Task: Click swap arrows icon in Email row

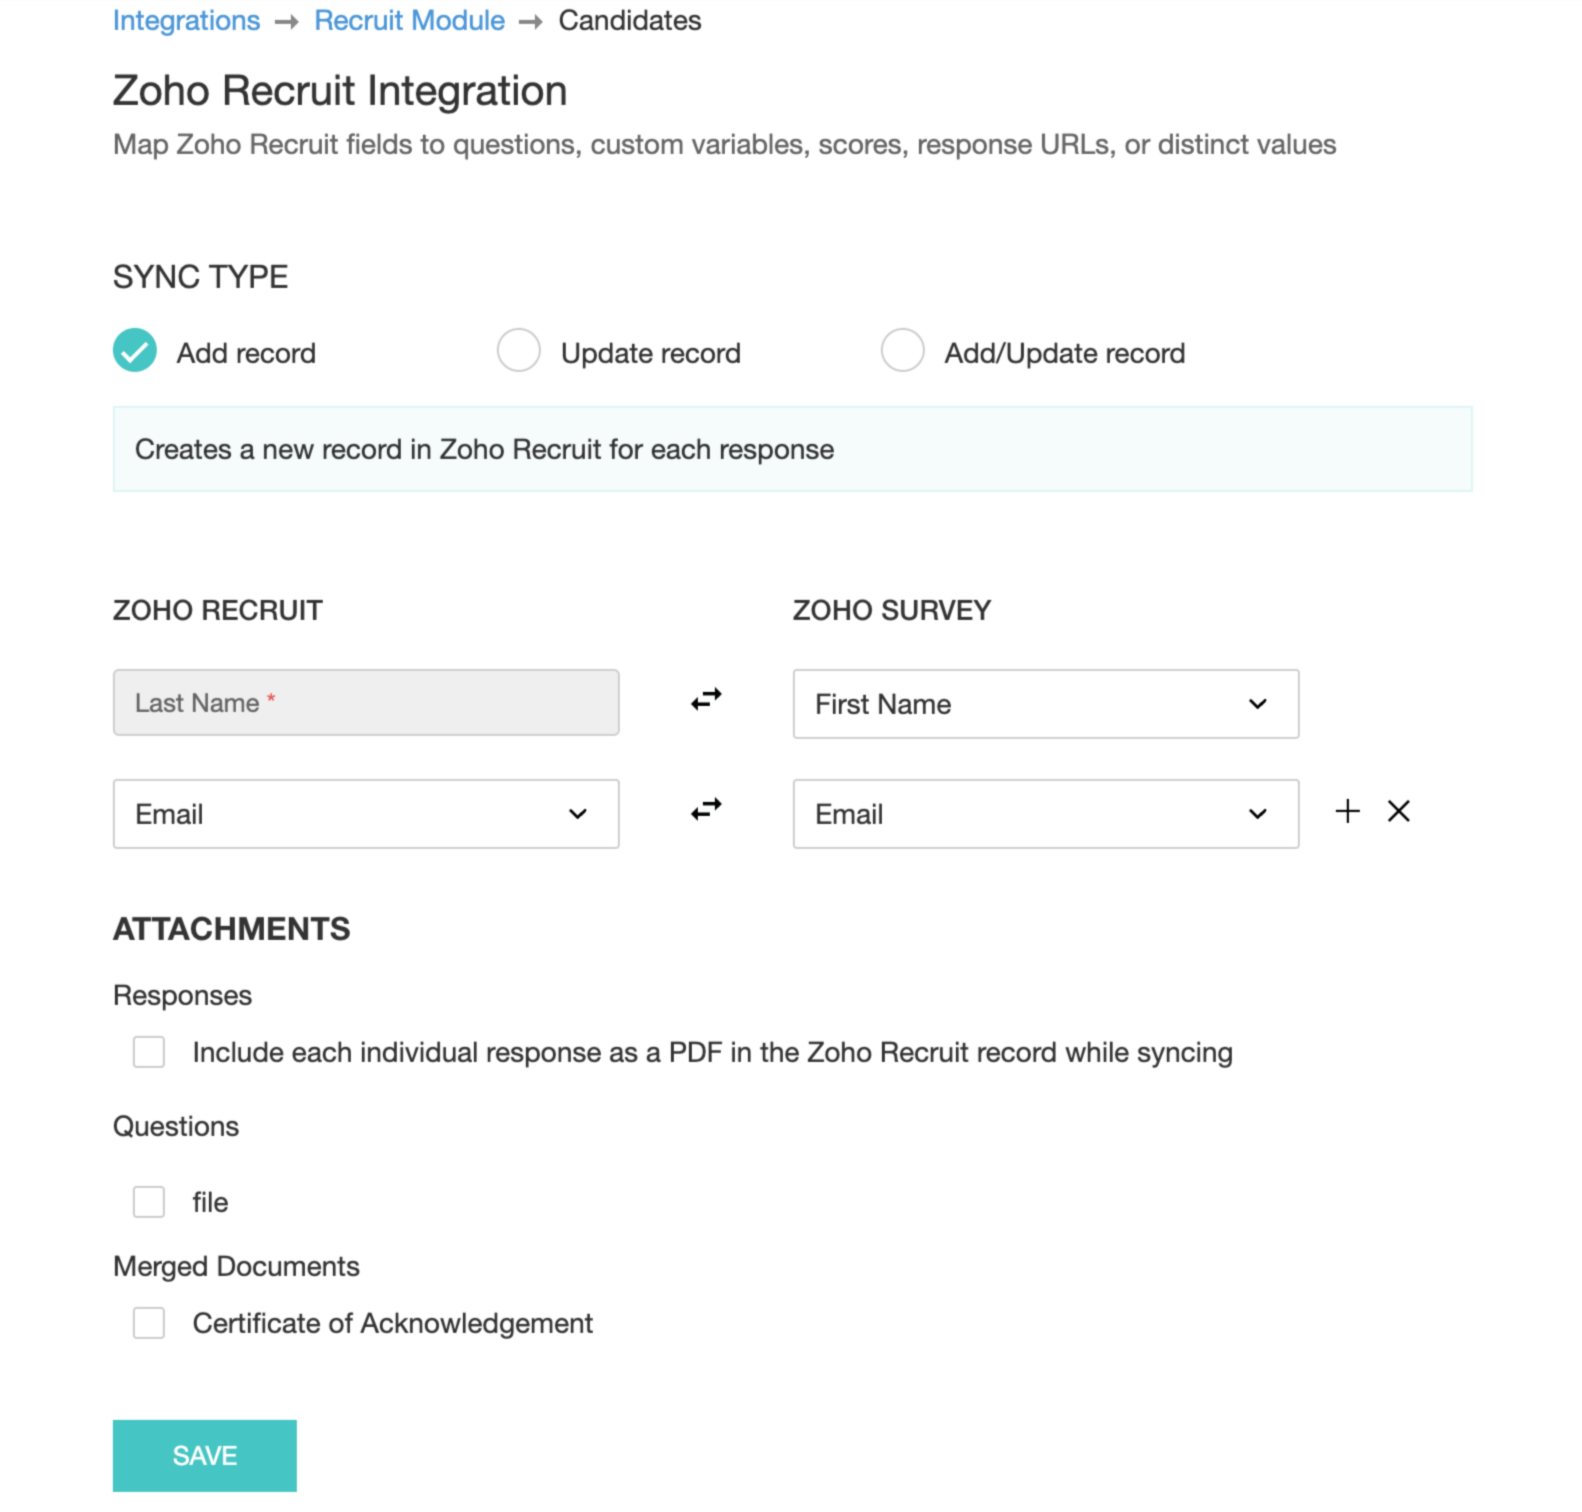Action: 706,809
